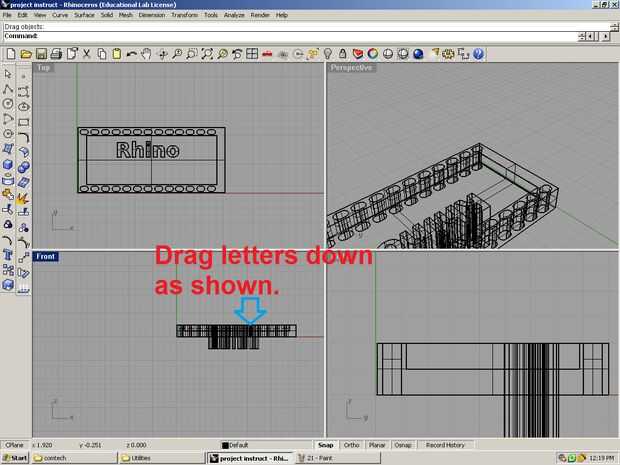This screenshot has height=465, width=620.
Task: Select the Ellipse tool in sidebar
Action: [x=24, y=107]
